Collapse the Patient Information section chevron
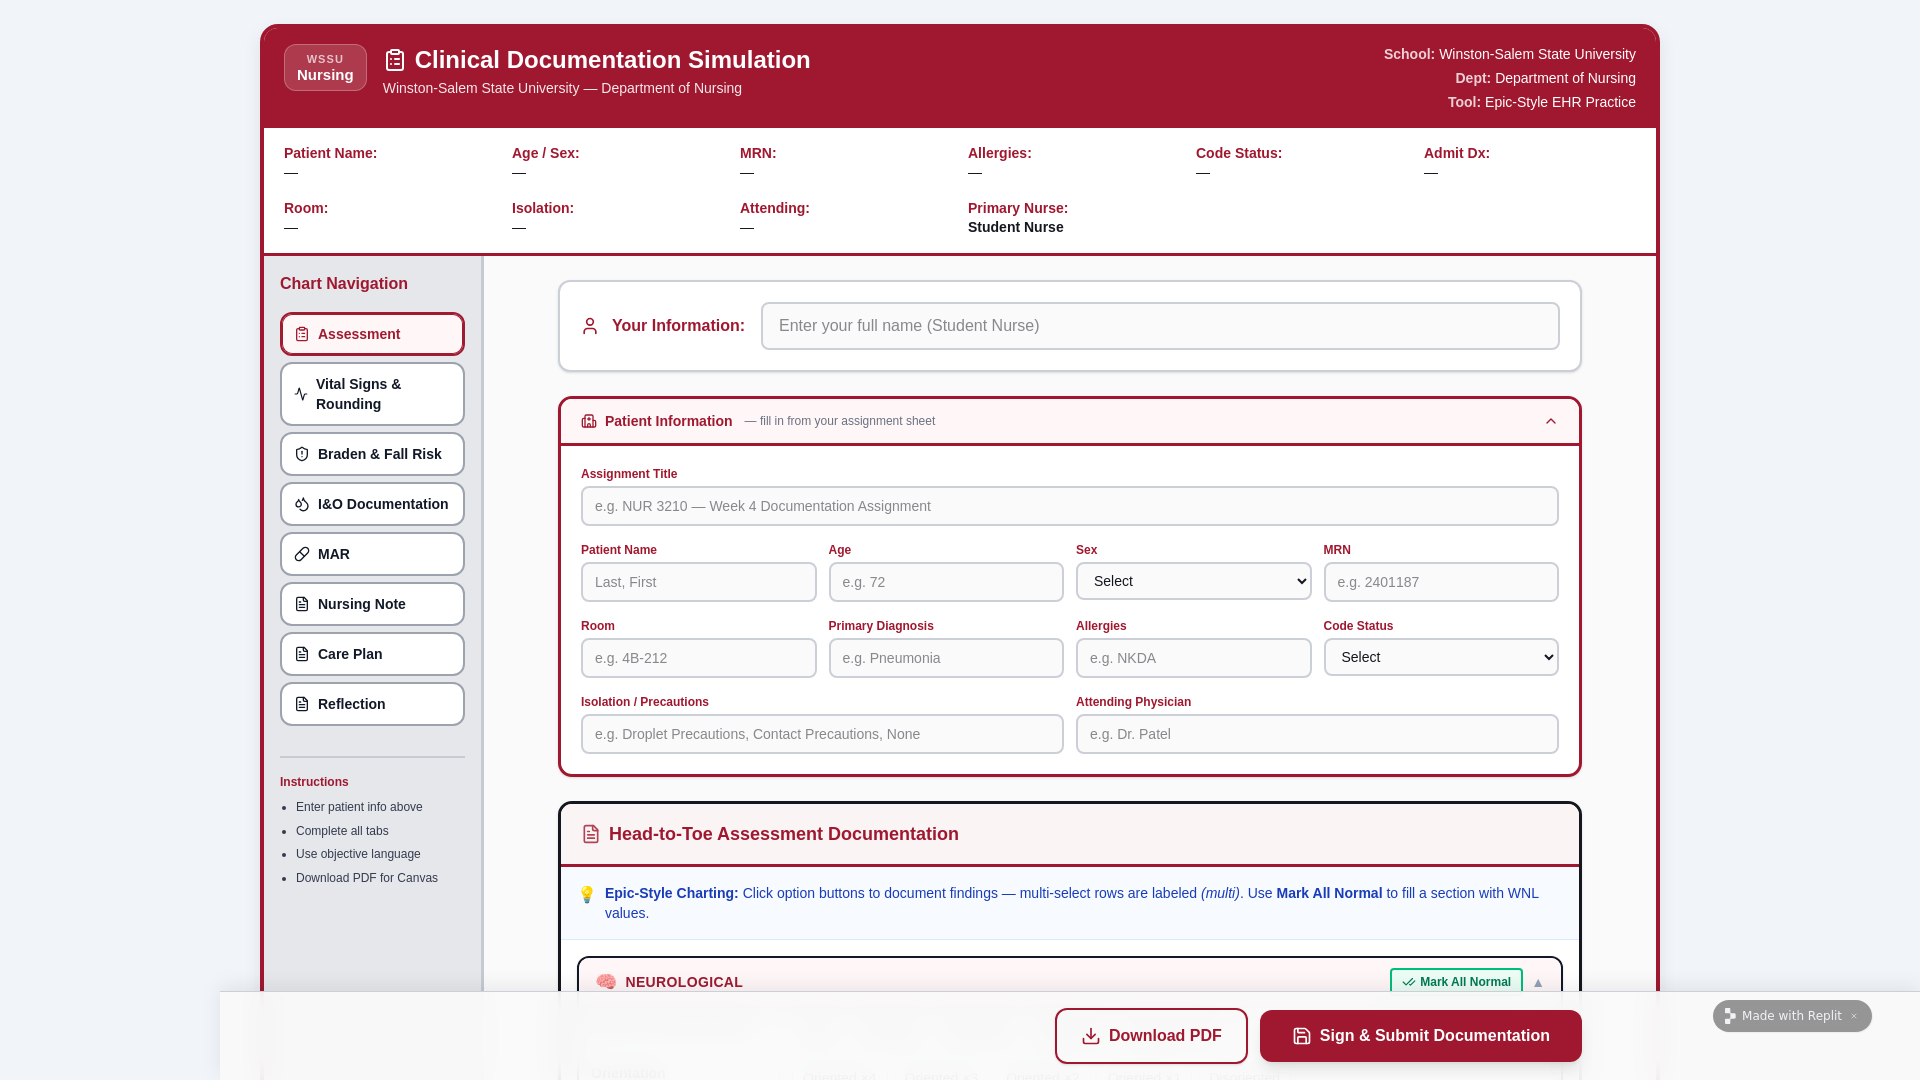Screen dimensions: 1920x1080 pyautogui.click(x=1551, y=421)
